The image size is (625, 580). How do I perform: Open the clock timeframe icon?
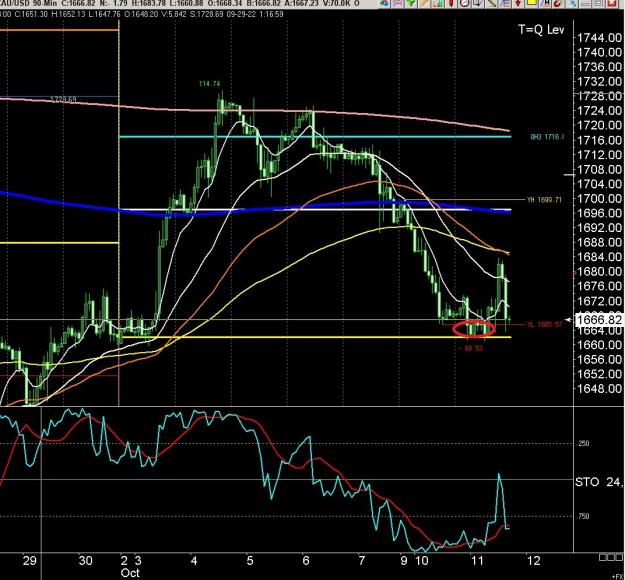pyautogui.click(x=465, y=3)
